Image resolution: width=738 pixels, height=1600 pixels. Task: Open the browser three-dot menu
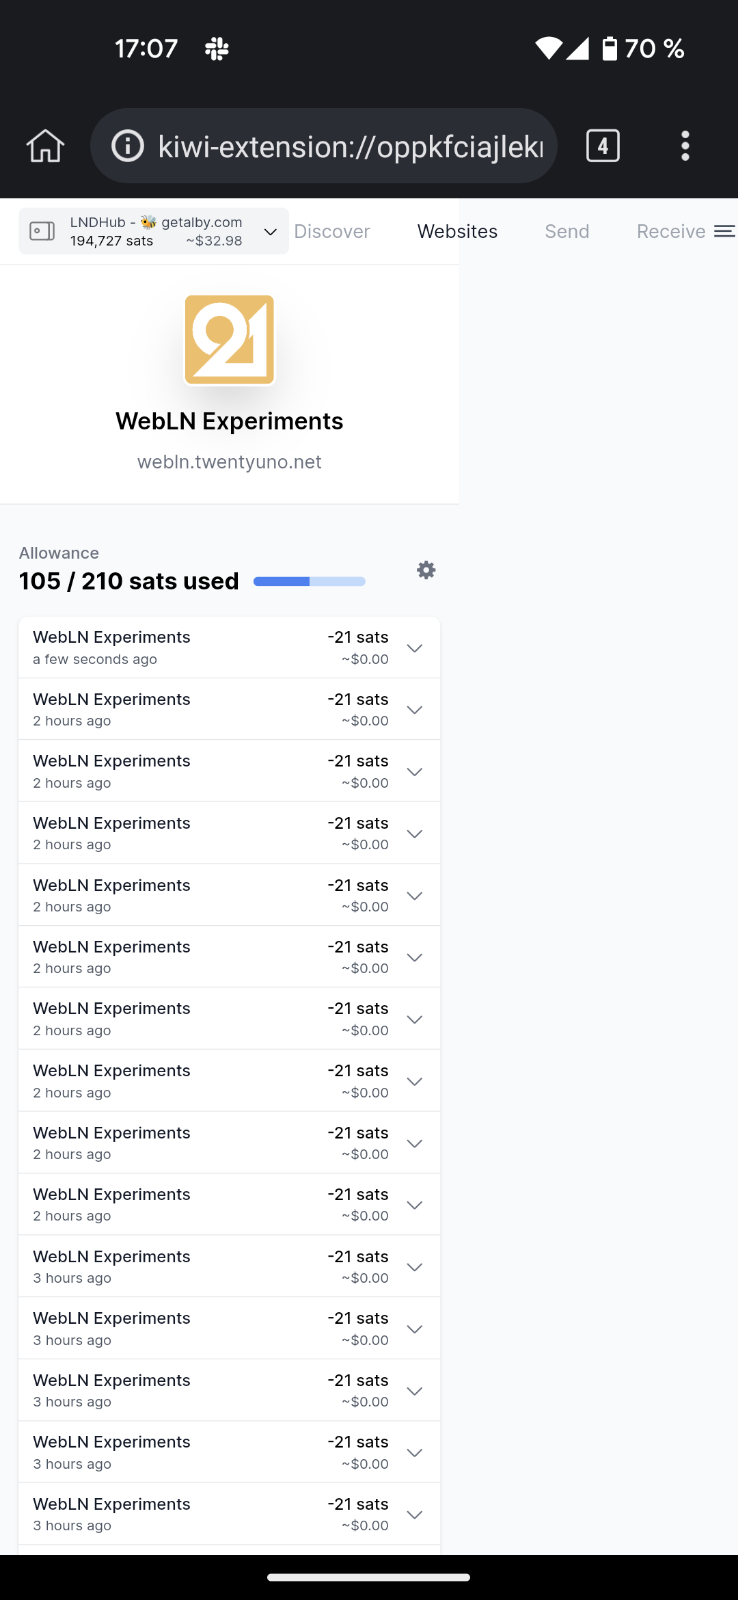[x=685, y=145]
